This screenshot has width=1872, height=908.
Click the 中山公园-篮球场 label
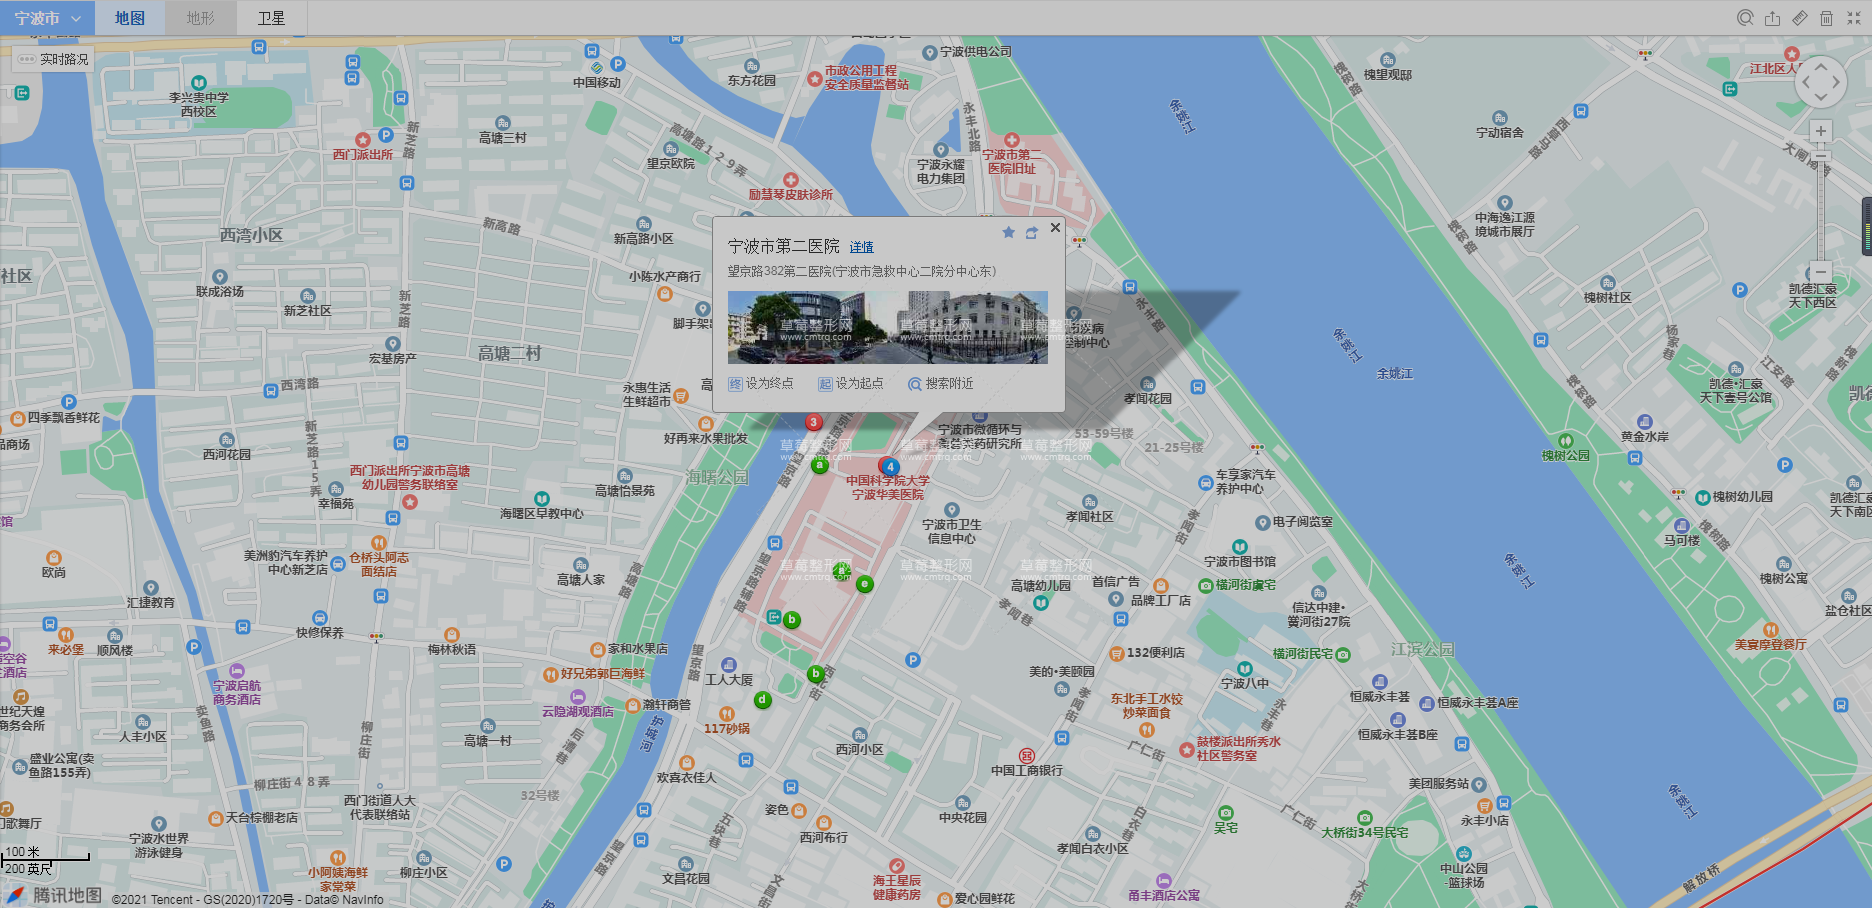[1464, 876]
